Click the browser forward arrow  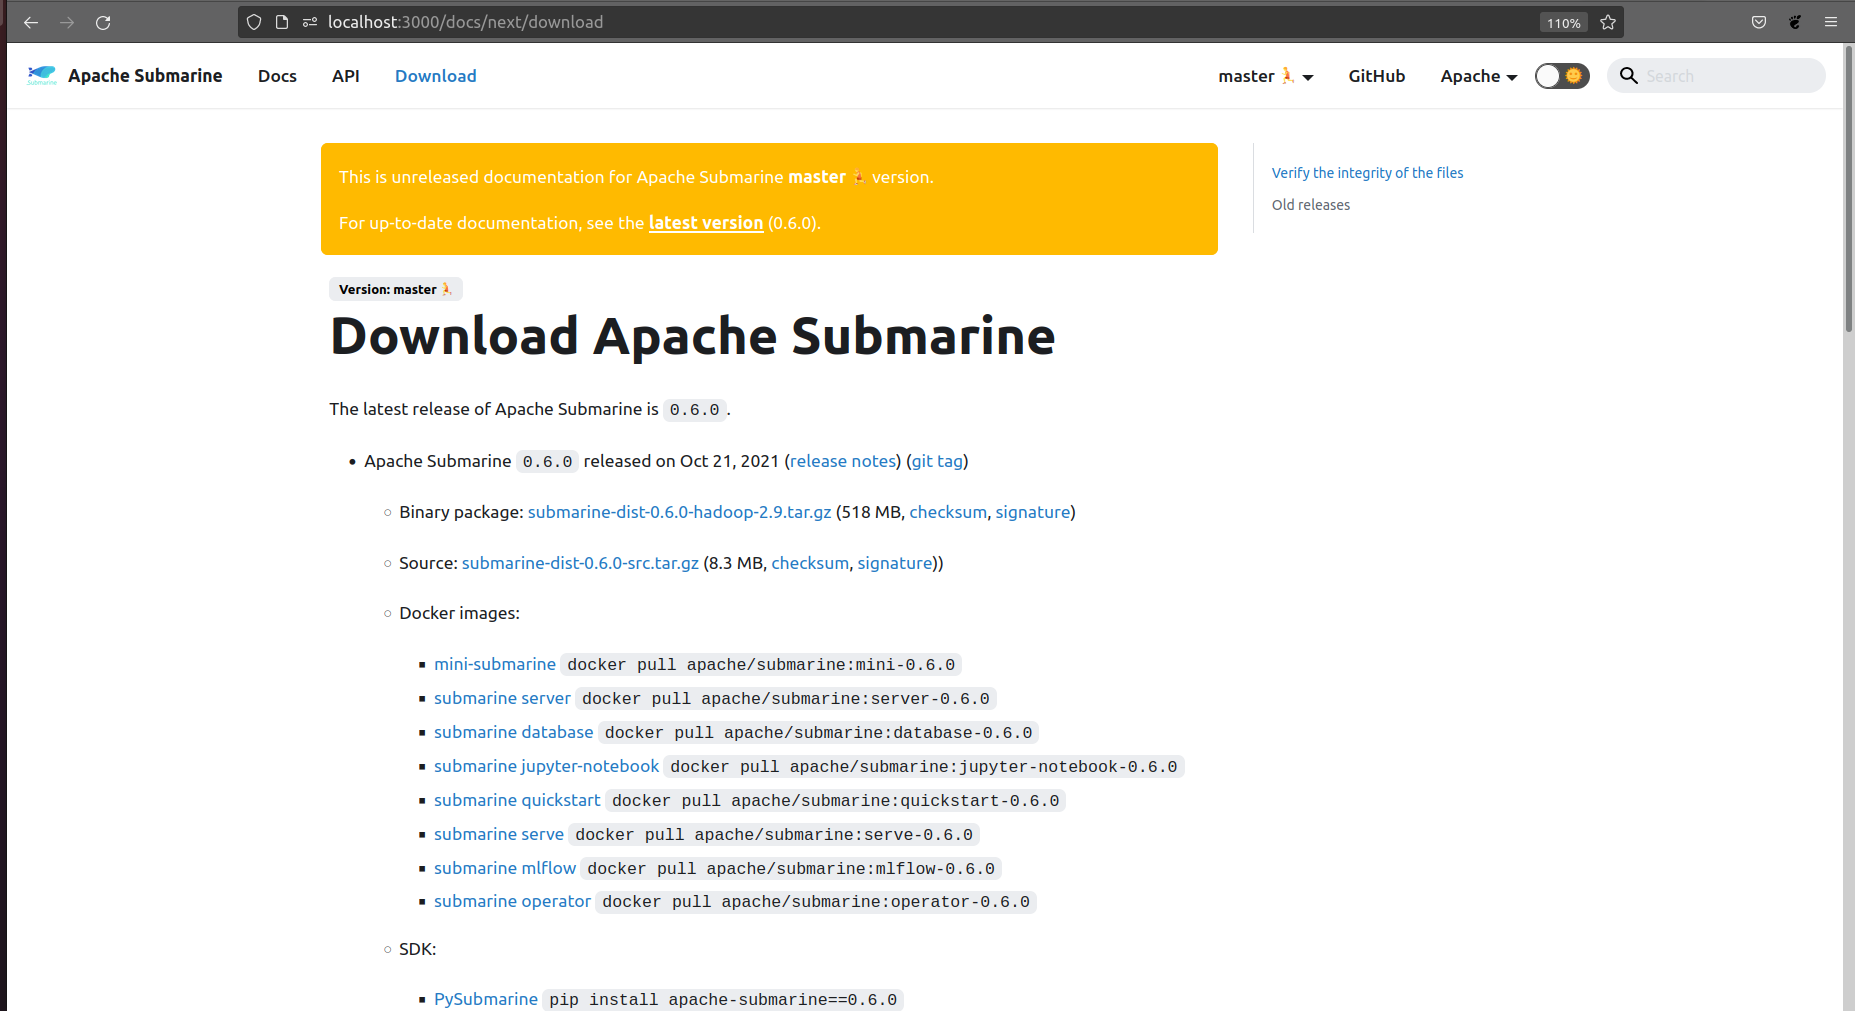click(67, 22)
